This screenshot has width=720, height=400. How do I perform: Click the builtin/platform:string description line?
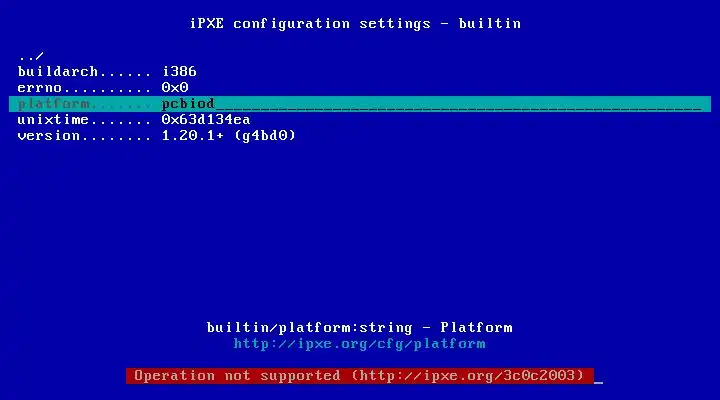point(360,328)
